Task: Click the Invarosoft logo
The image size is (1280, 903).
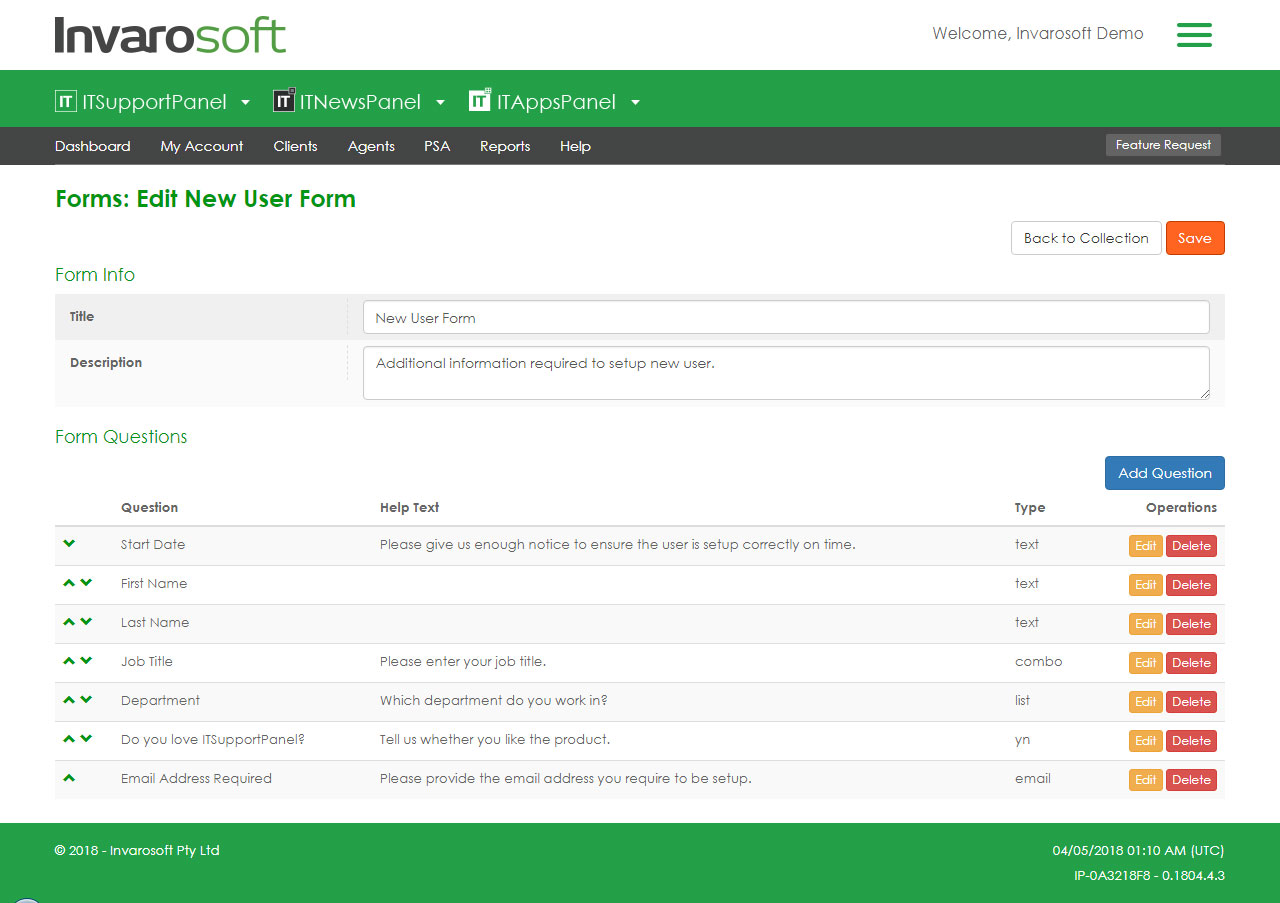Action: [x=170, y=35]
